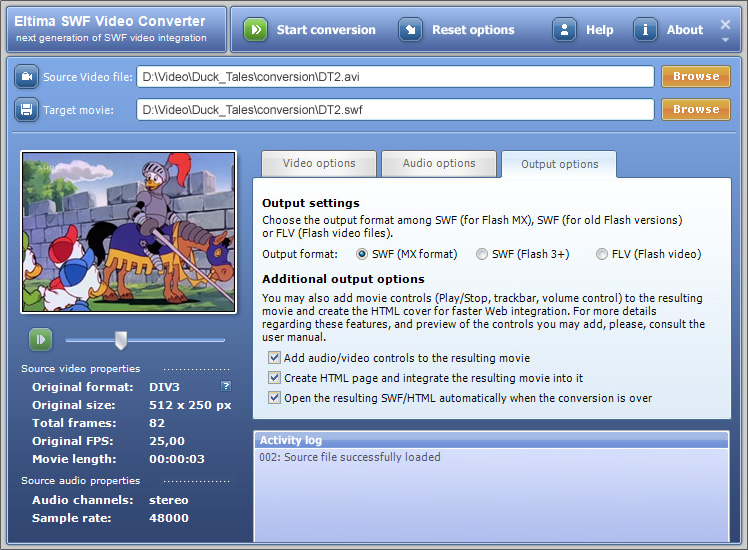Screen dimensions: 748x550
Task: Click the 'Eltima SWF Video Converter' title
Action: pos(110,21)
